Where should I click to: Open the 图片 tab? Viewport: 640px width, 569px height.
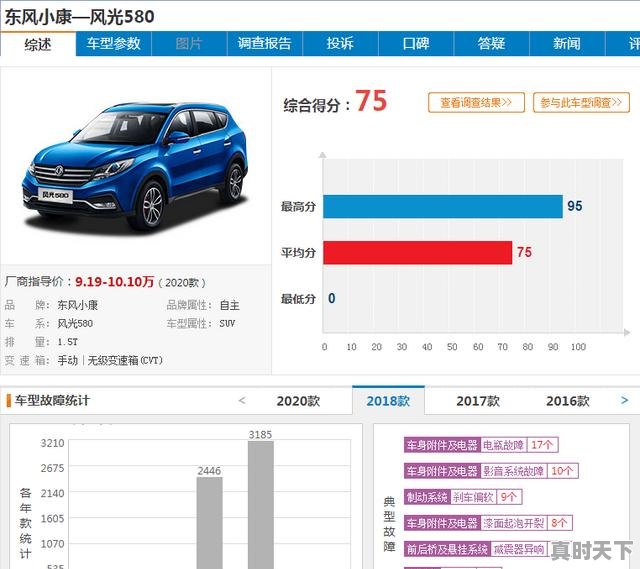[189, 44]
